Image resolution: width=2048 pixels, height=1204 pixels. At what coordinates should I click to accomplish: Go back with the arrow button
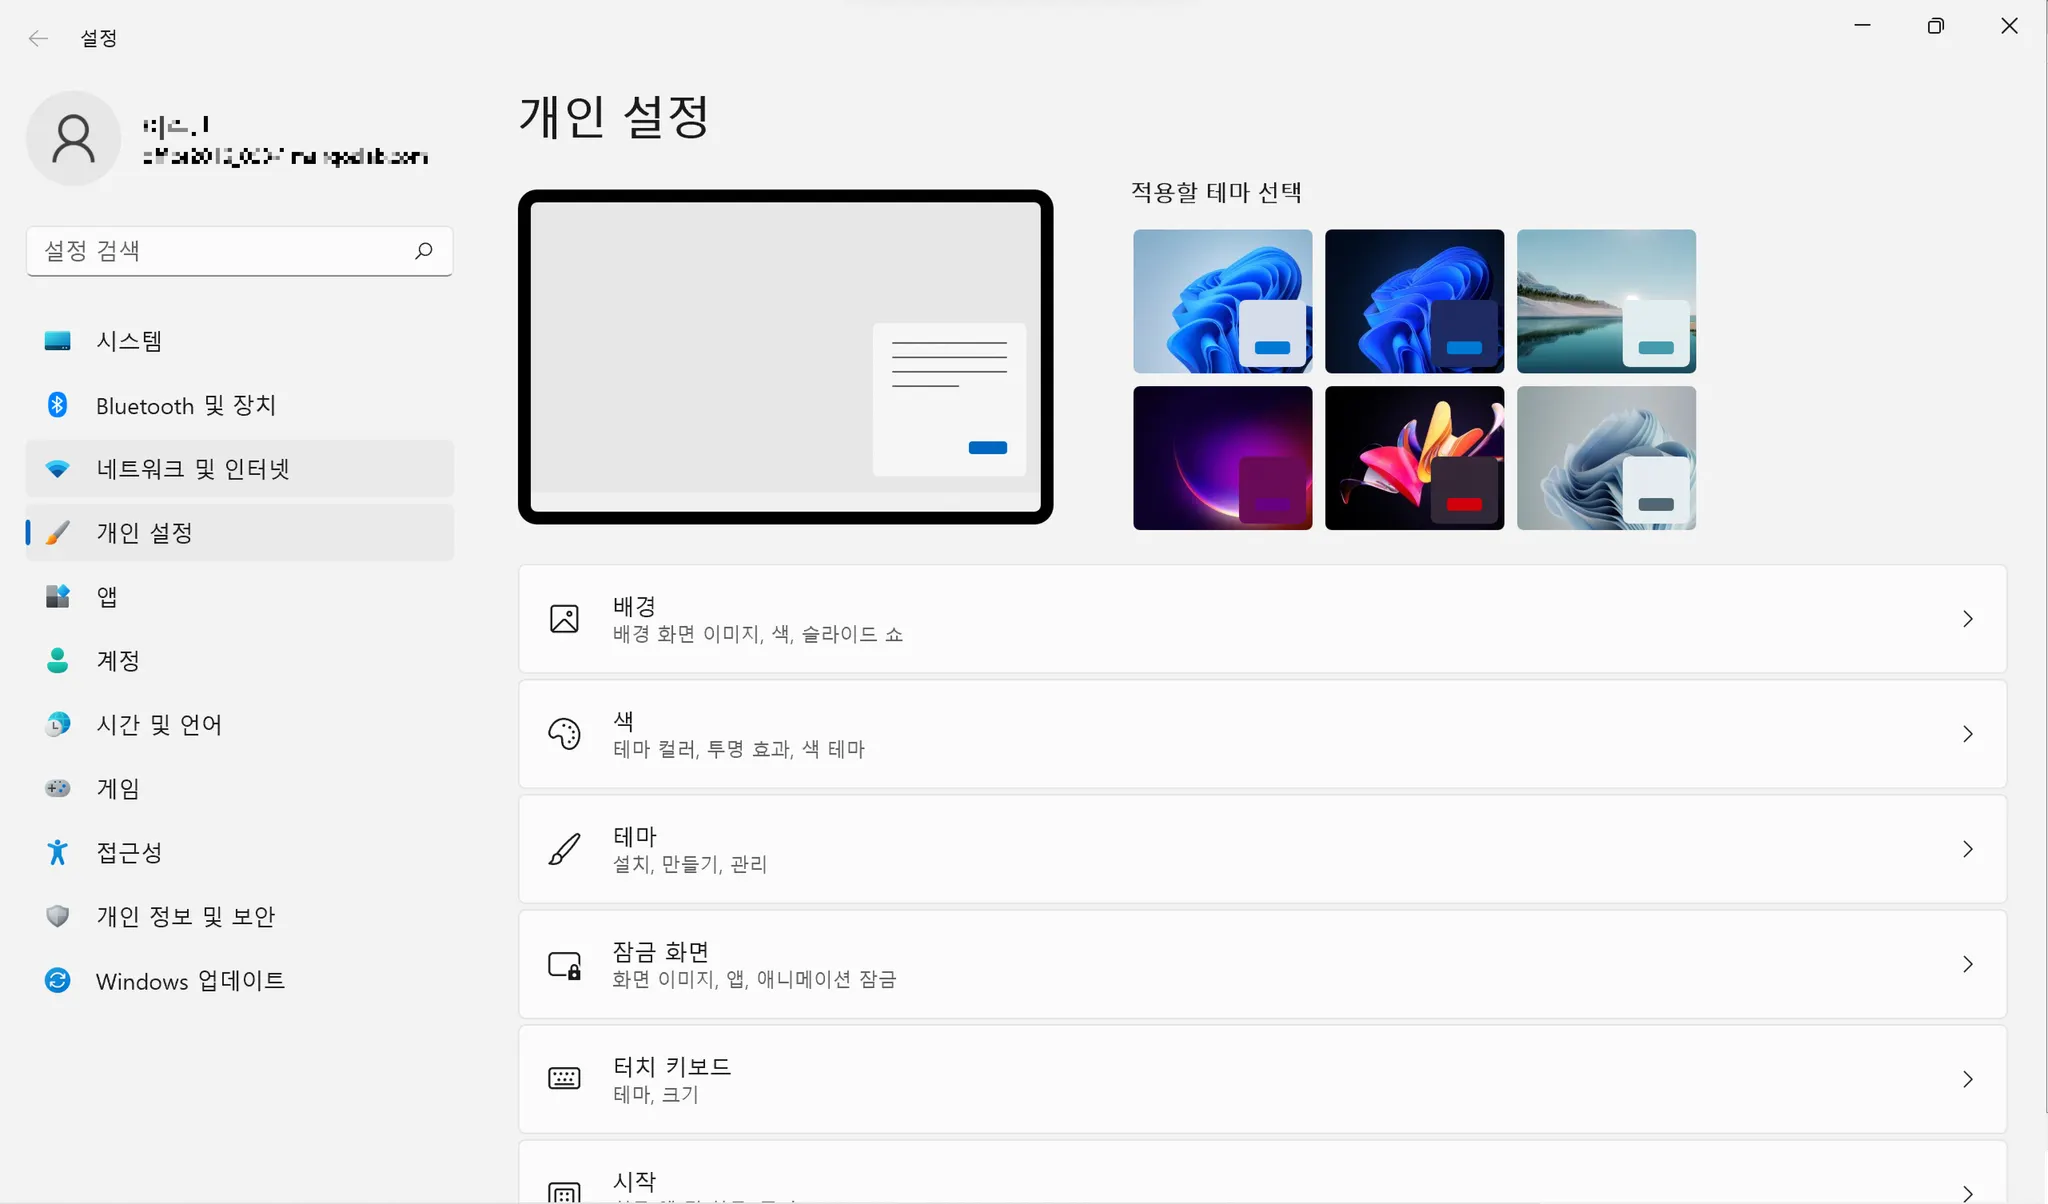[38, 38]
